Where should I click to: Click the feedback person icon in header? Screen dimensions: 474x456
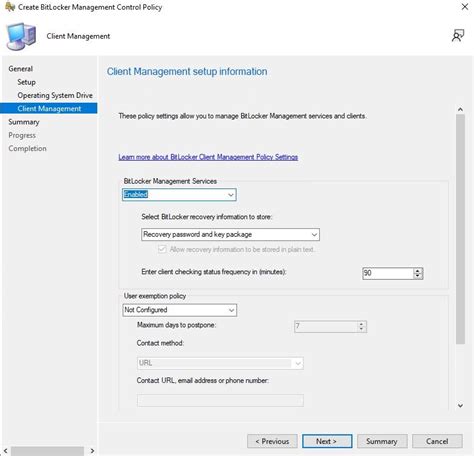point(458,35)
